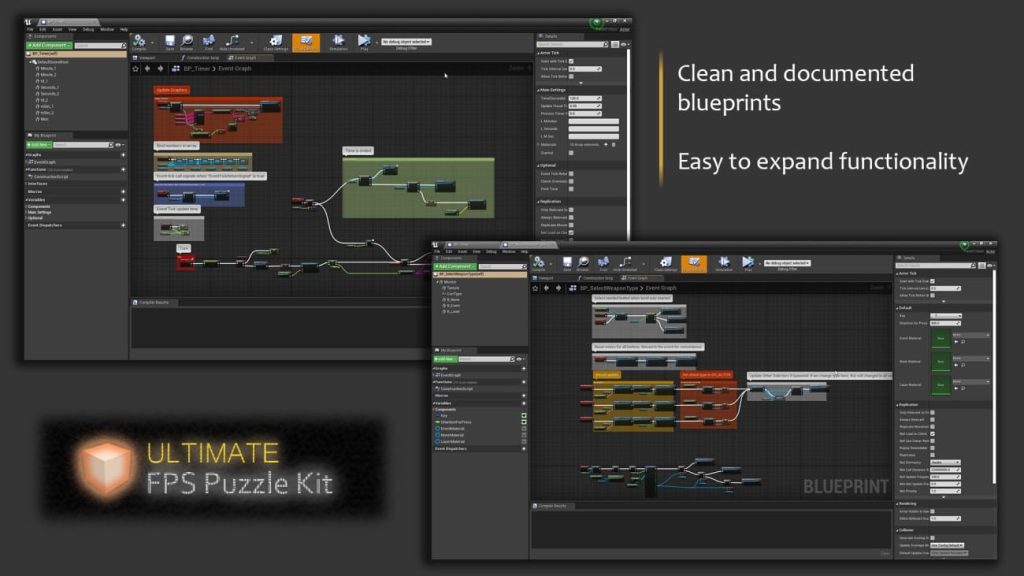This screenshot has height=576, width=1024.
Task: Collapse the Main Settings section in BP_Timer details
Action: pyautogui.click(x=538, y=91)
